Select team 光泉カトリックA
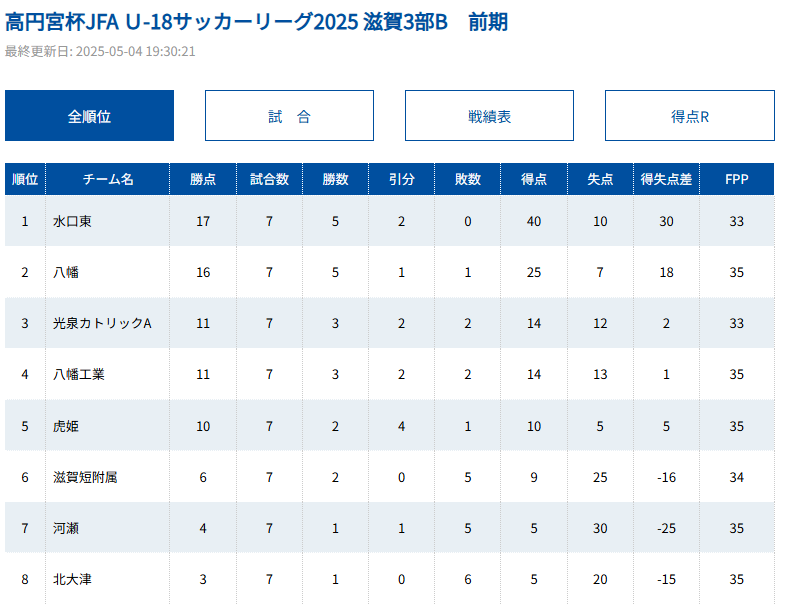 (102, 323)
